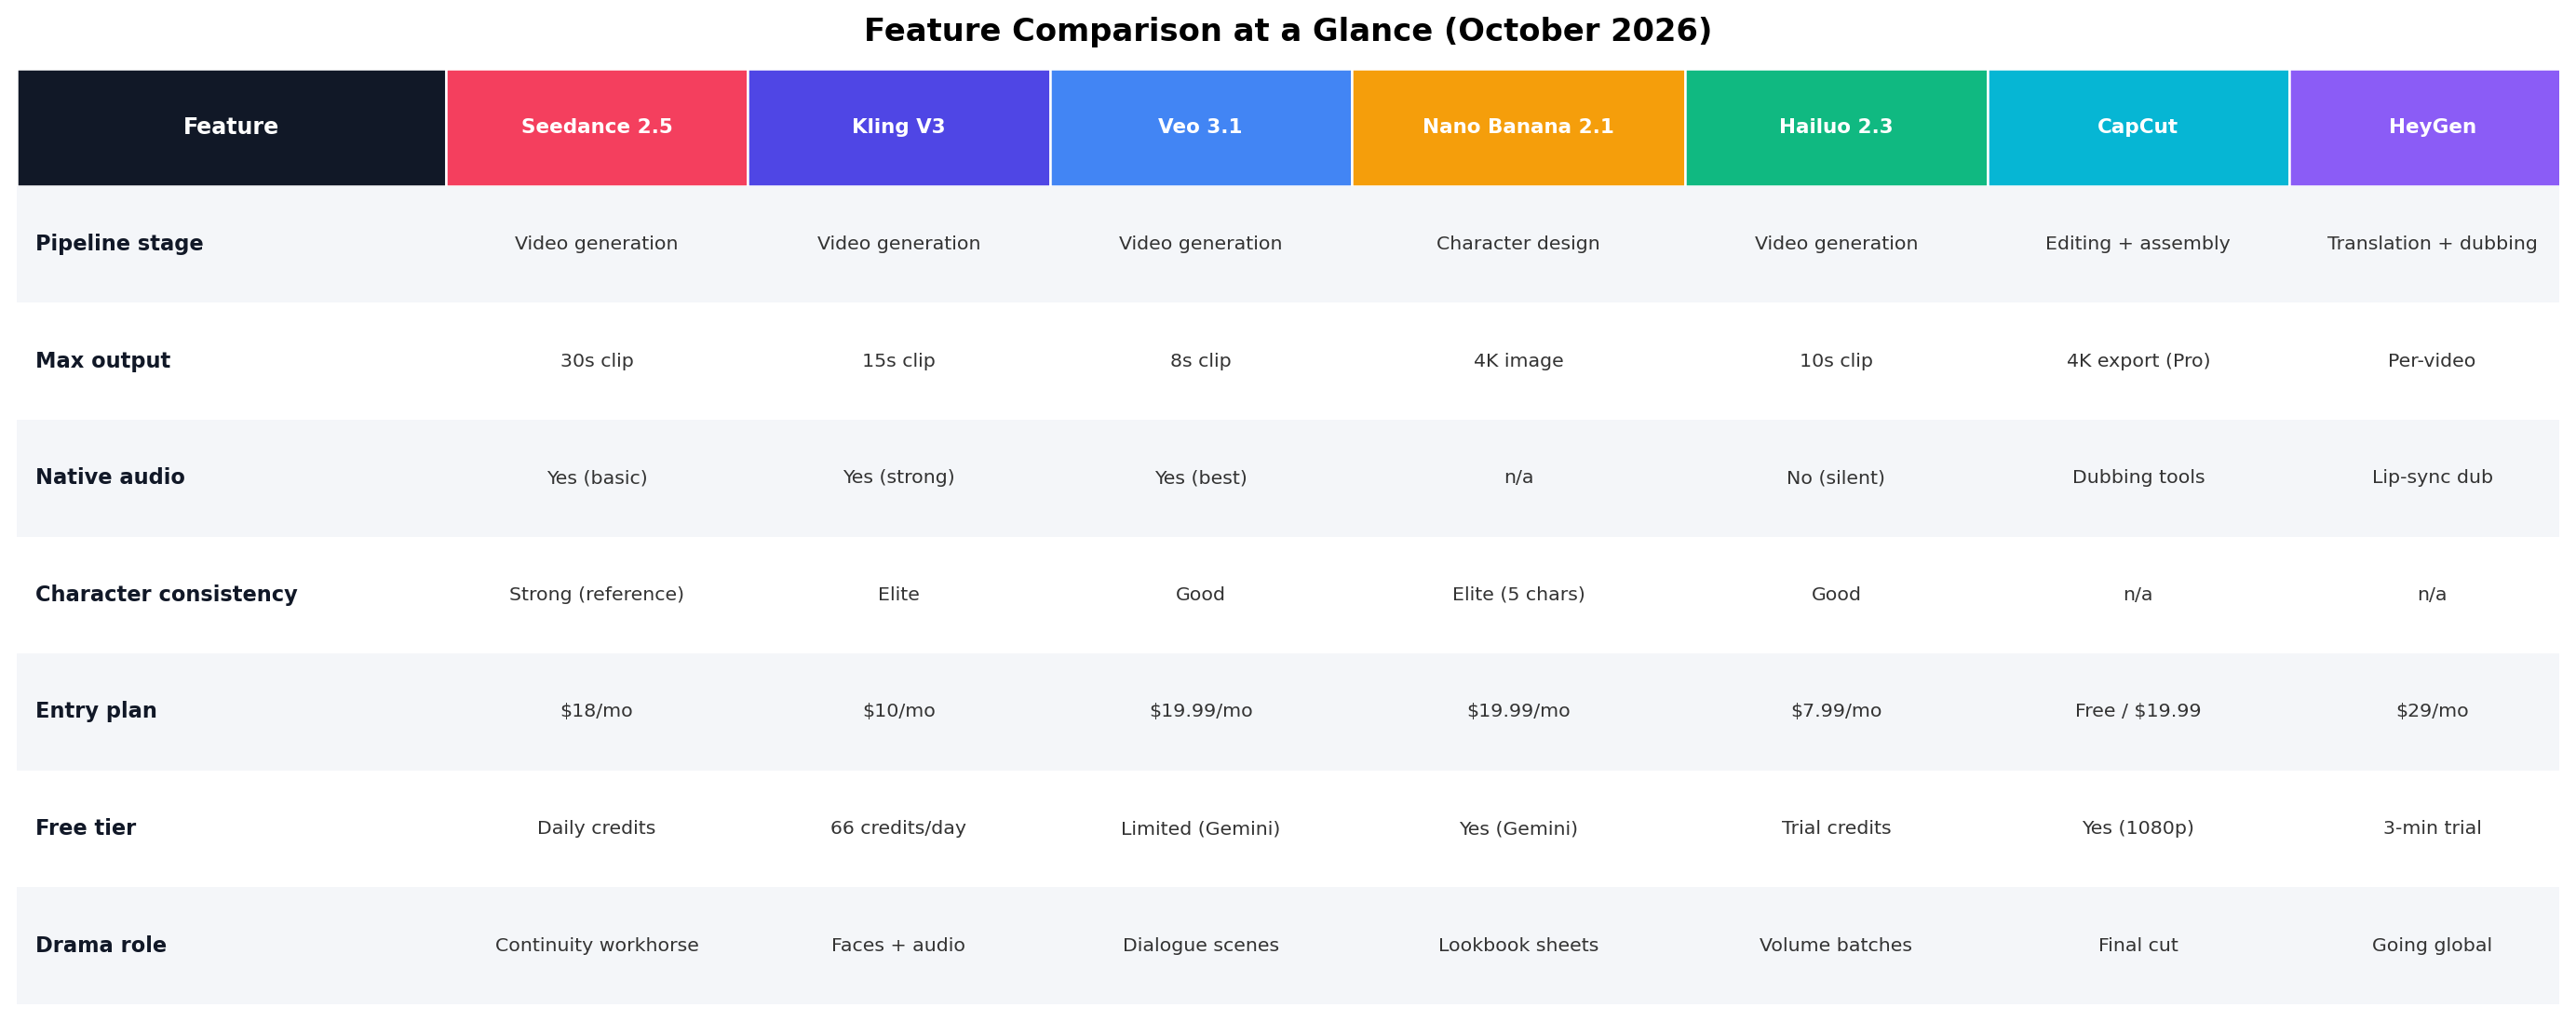Click the Feature Comparison title text
Viewport: 2576px width, 1021px height.
coord(1288,31)
